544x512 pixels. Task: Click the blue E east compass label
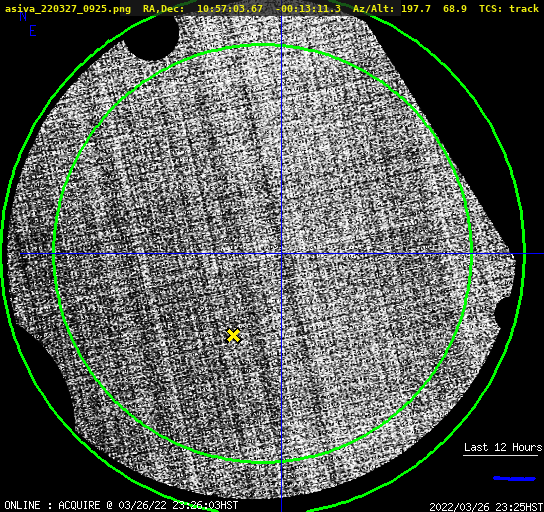click(x=33, y=31)
